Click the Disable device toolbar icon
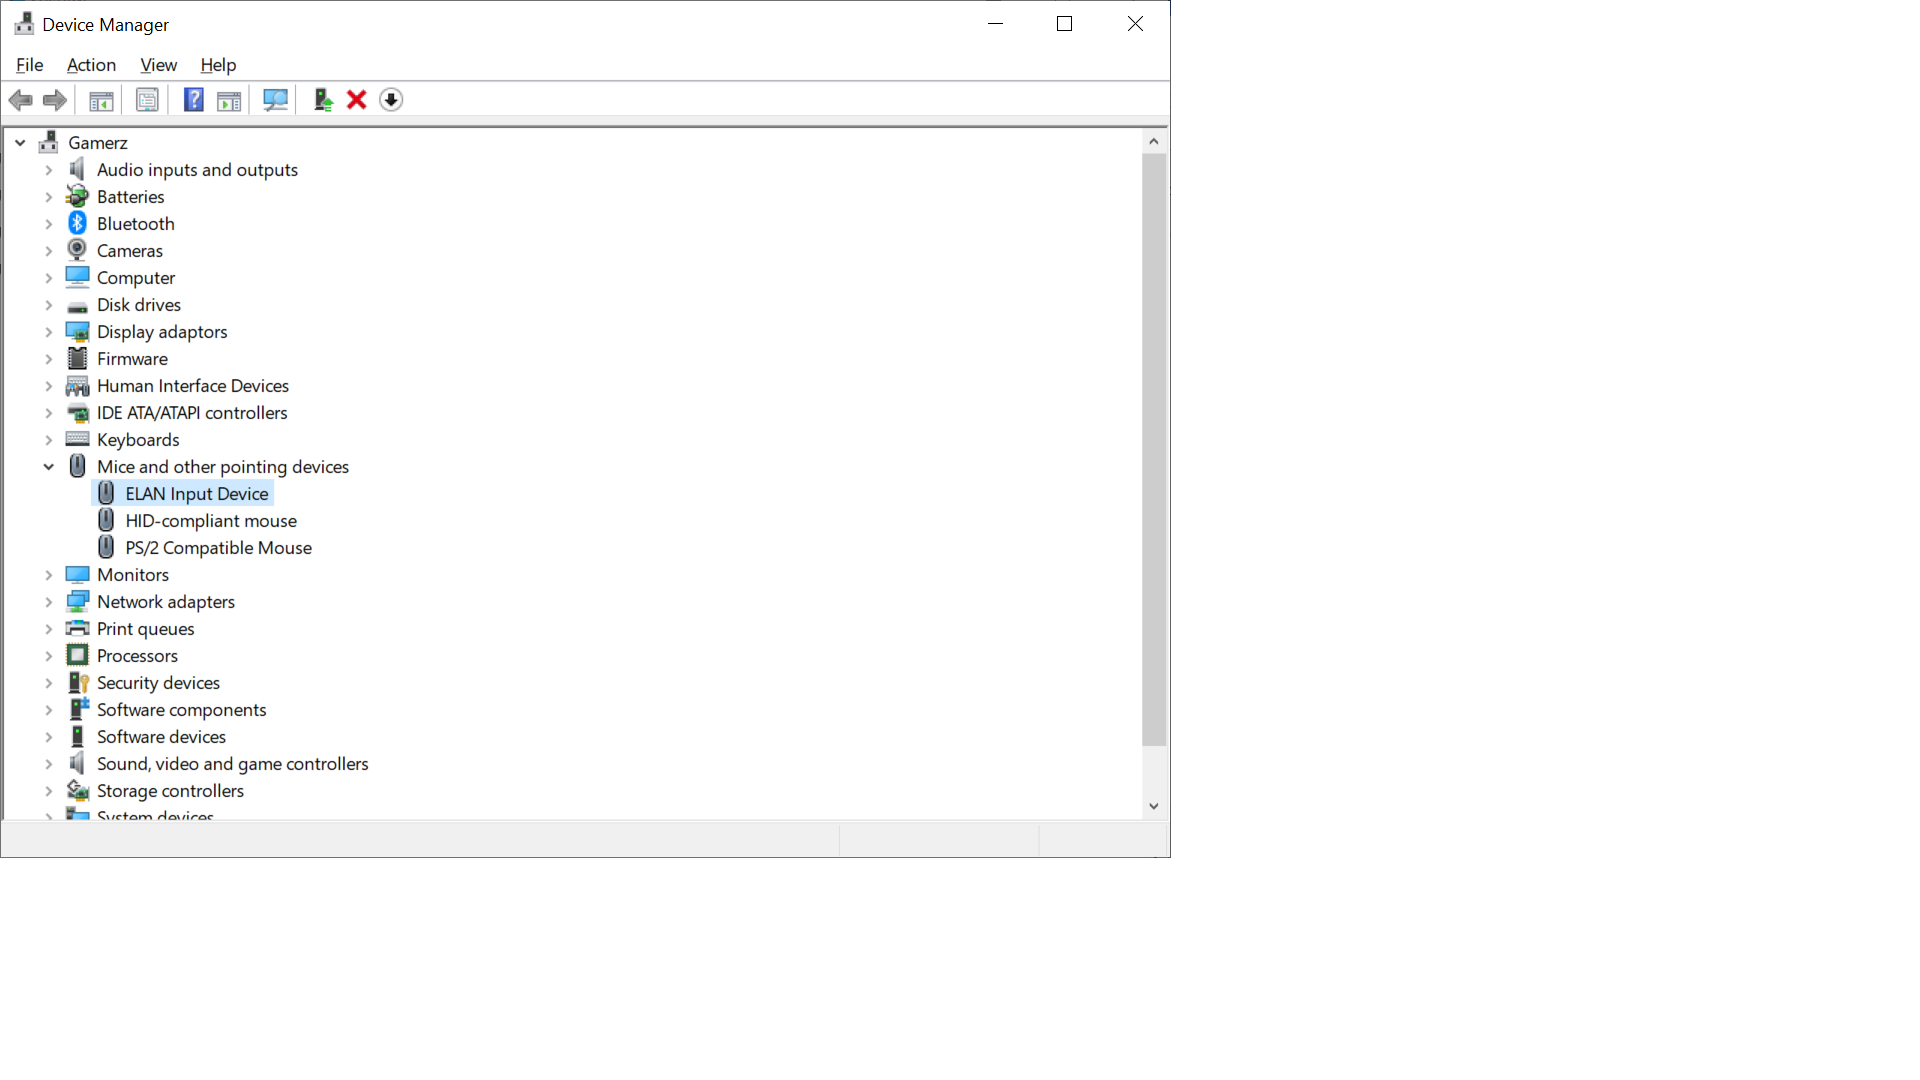The image size is (1920, 1080). click(391, 99)
